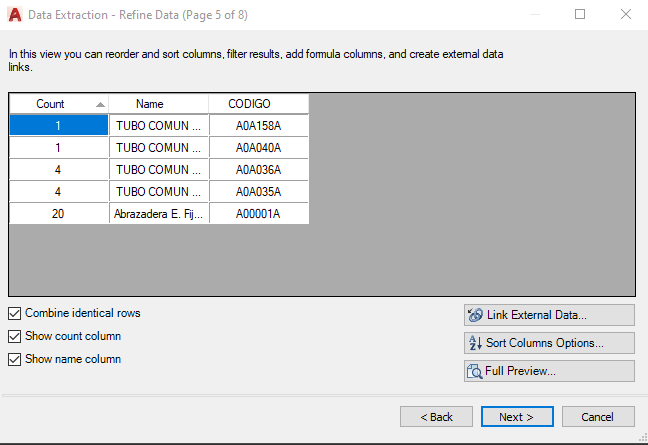Uncheck Combine identical rows checkbox

(x=14, y=314)
